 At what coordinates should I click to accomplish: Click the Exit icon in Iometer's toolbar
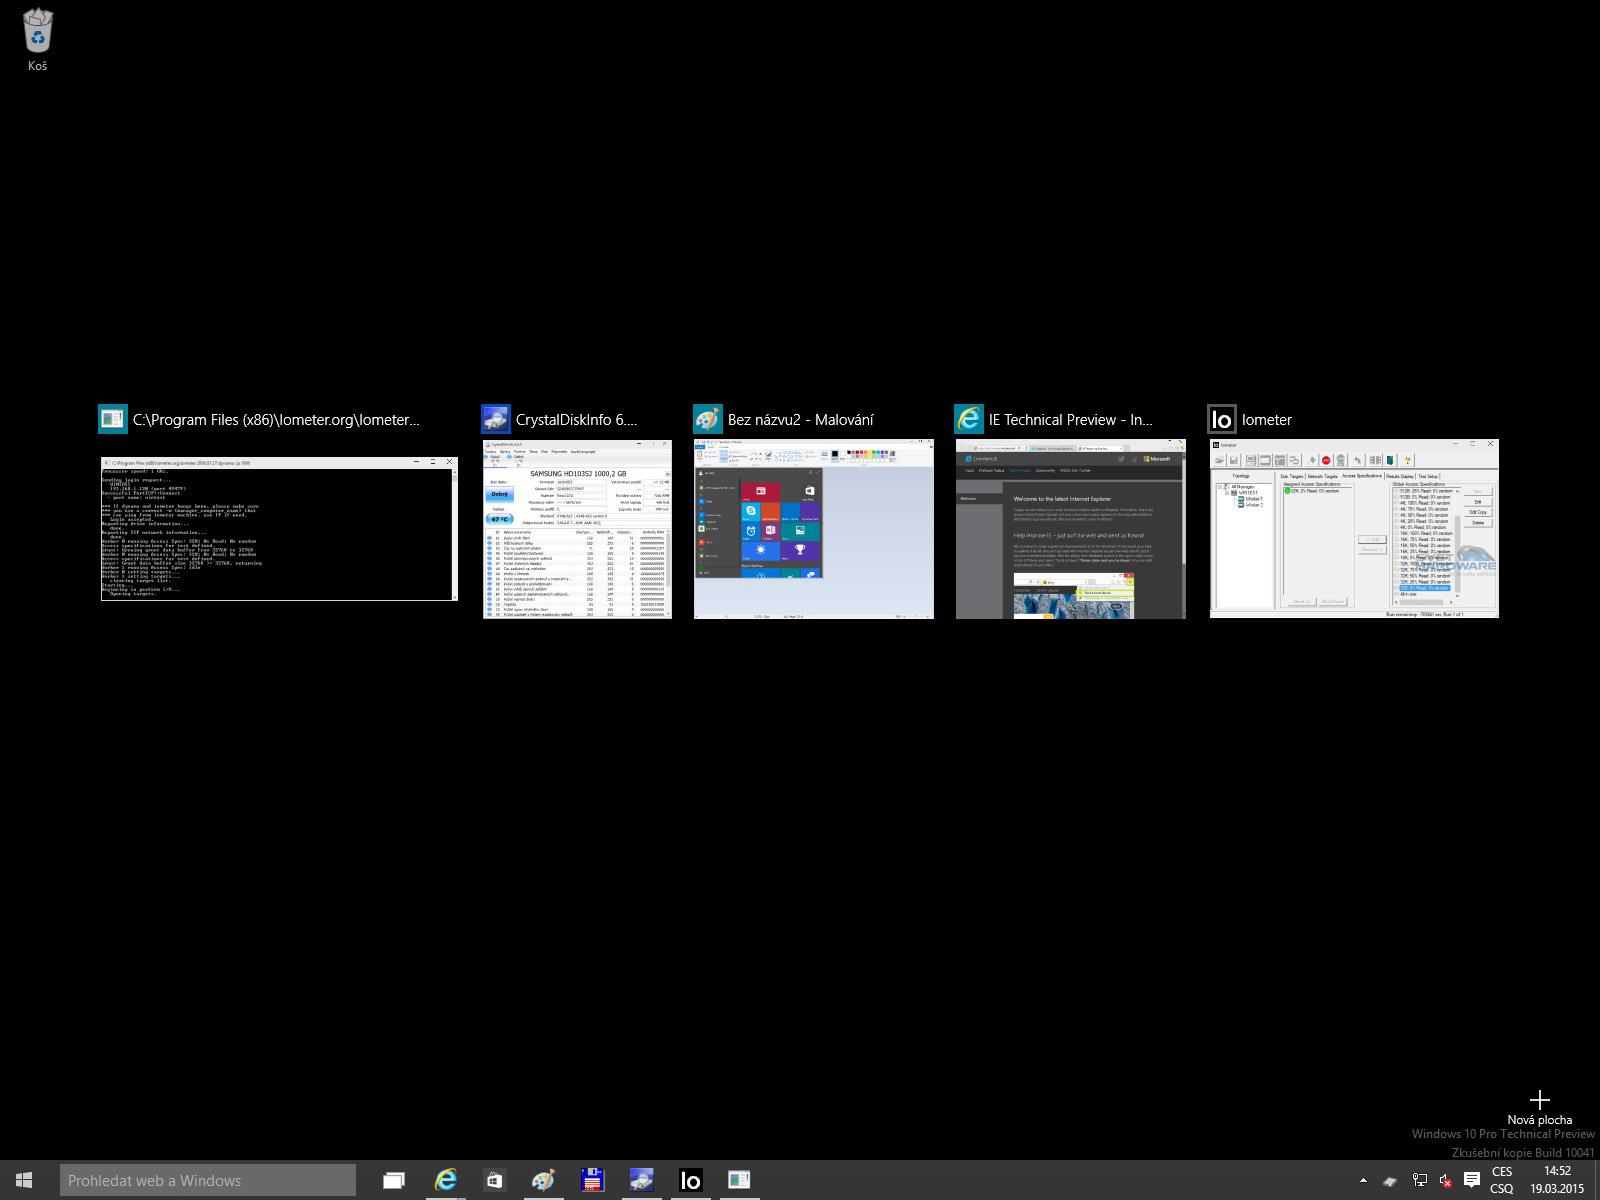click(1390, 460)
